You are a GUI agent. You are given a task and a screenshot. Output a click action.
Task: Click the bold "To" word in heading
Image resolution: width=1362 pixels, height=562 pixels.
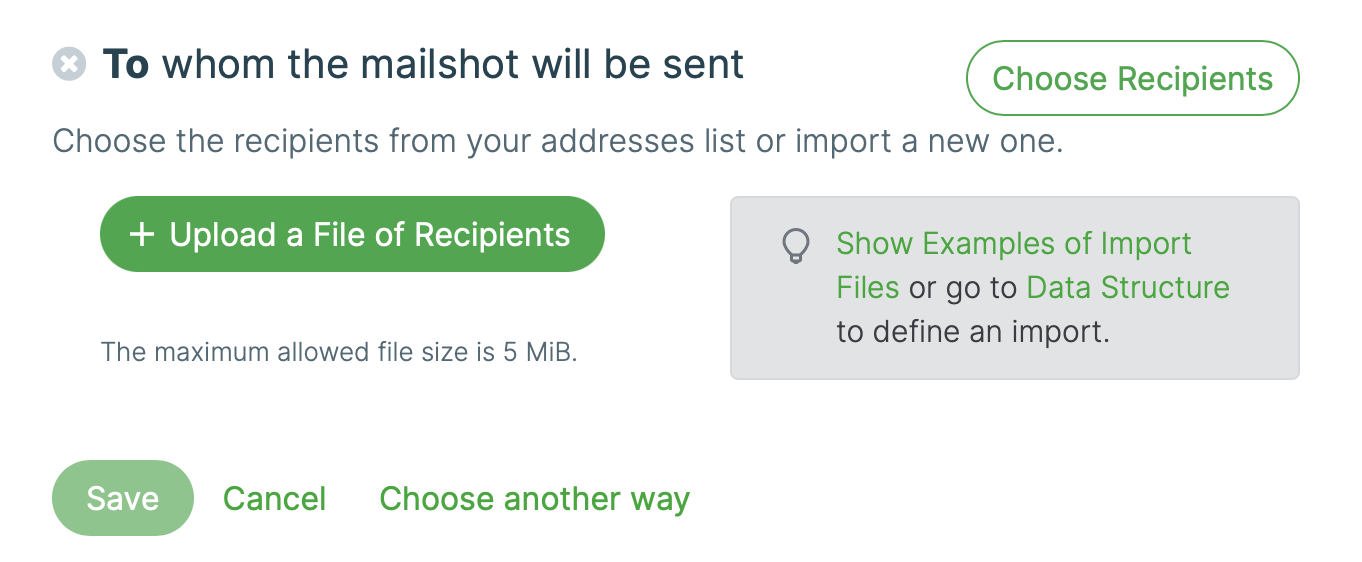(126, 65)
